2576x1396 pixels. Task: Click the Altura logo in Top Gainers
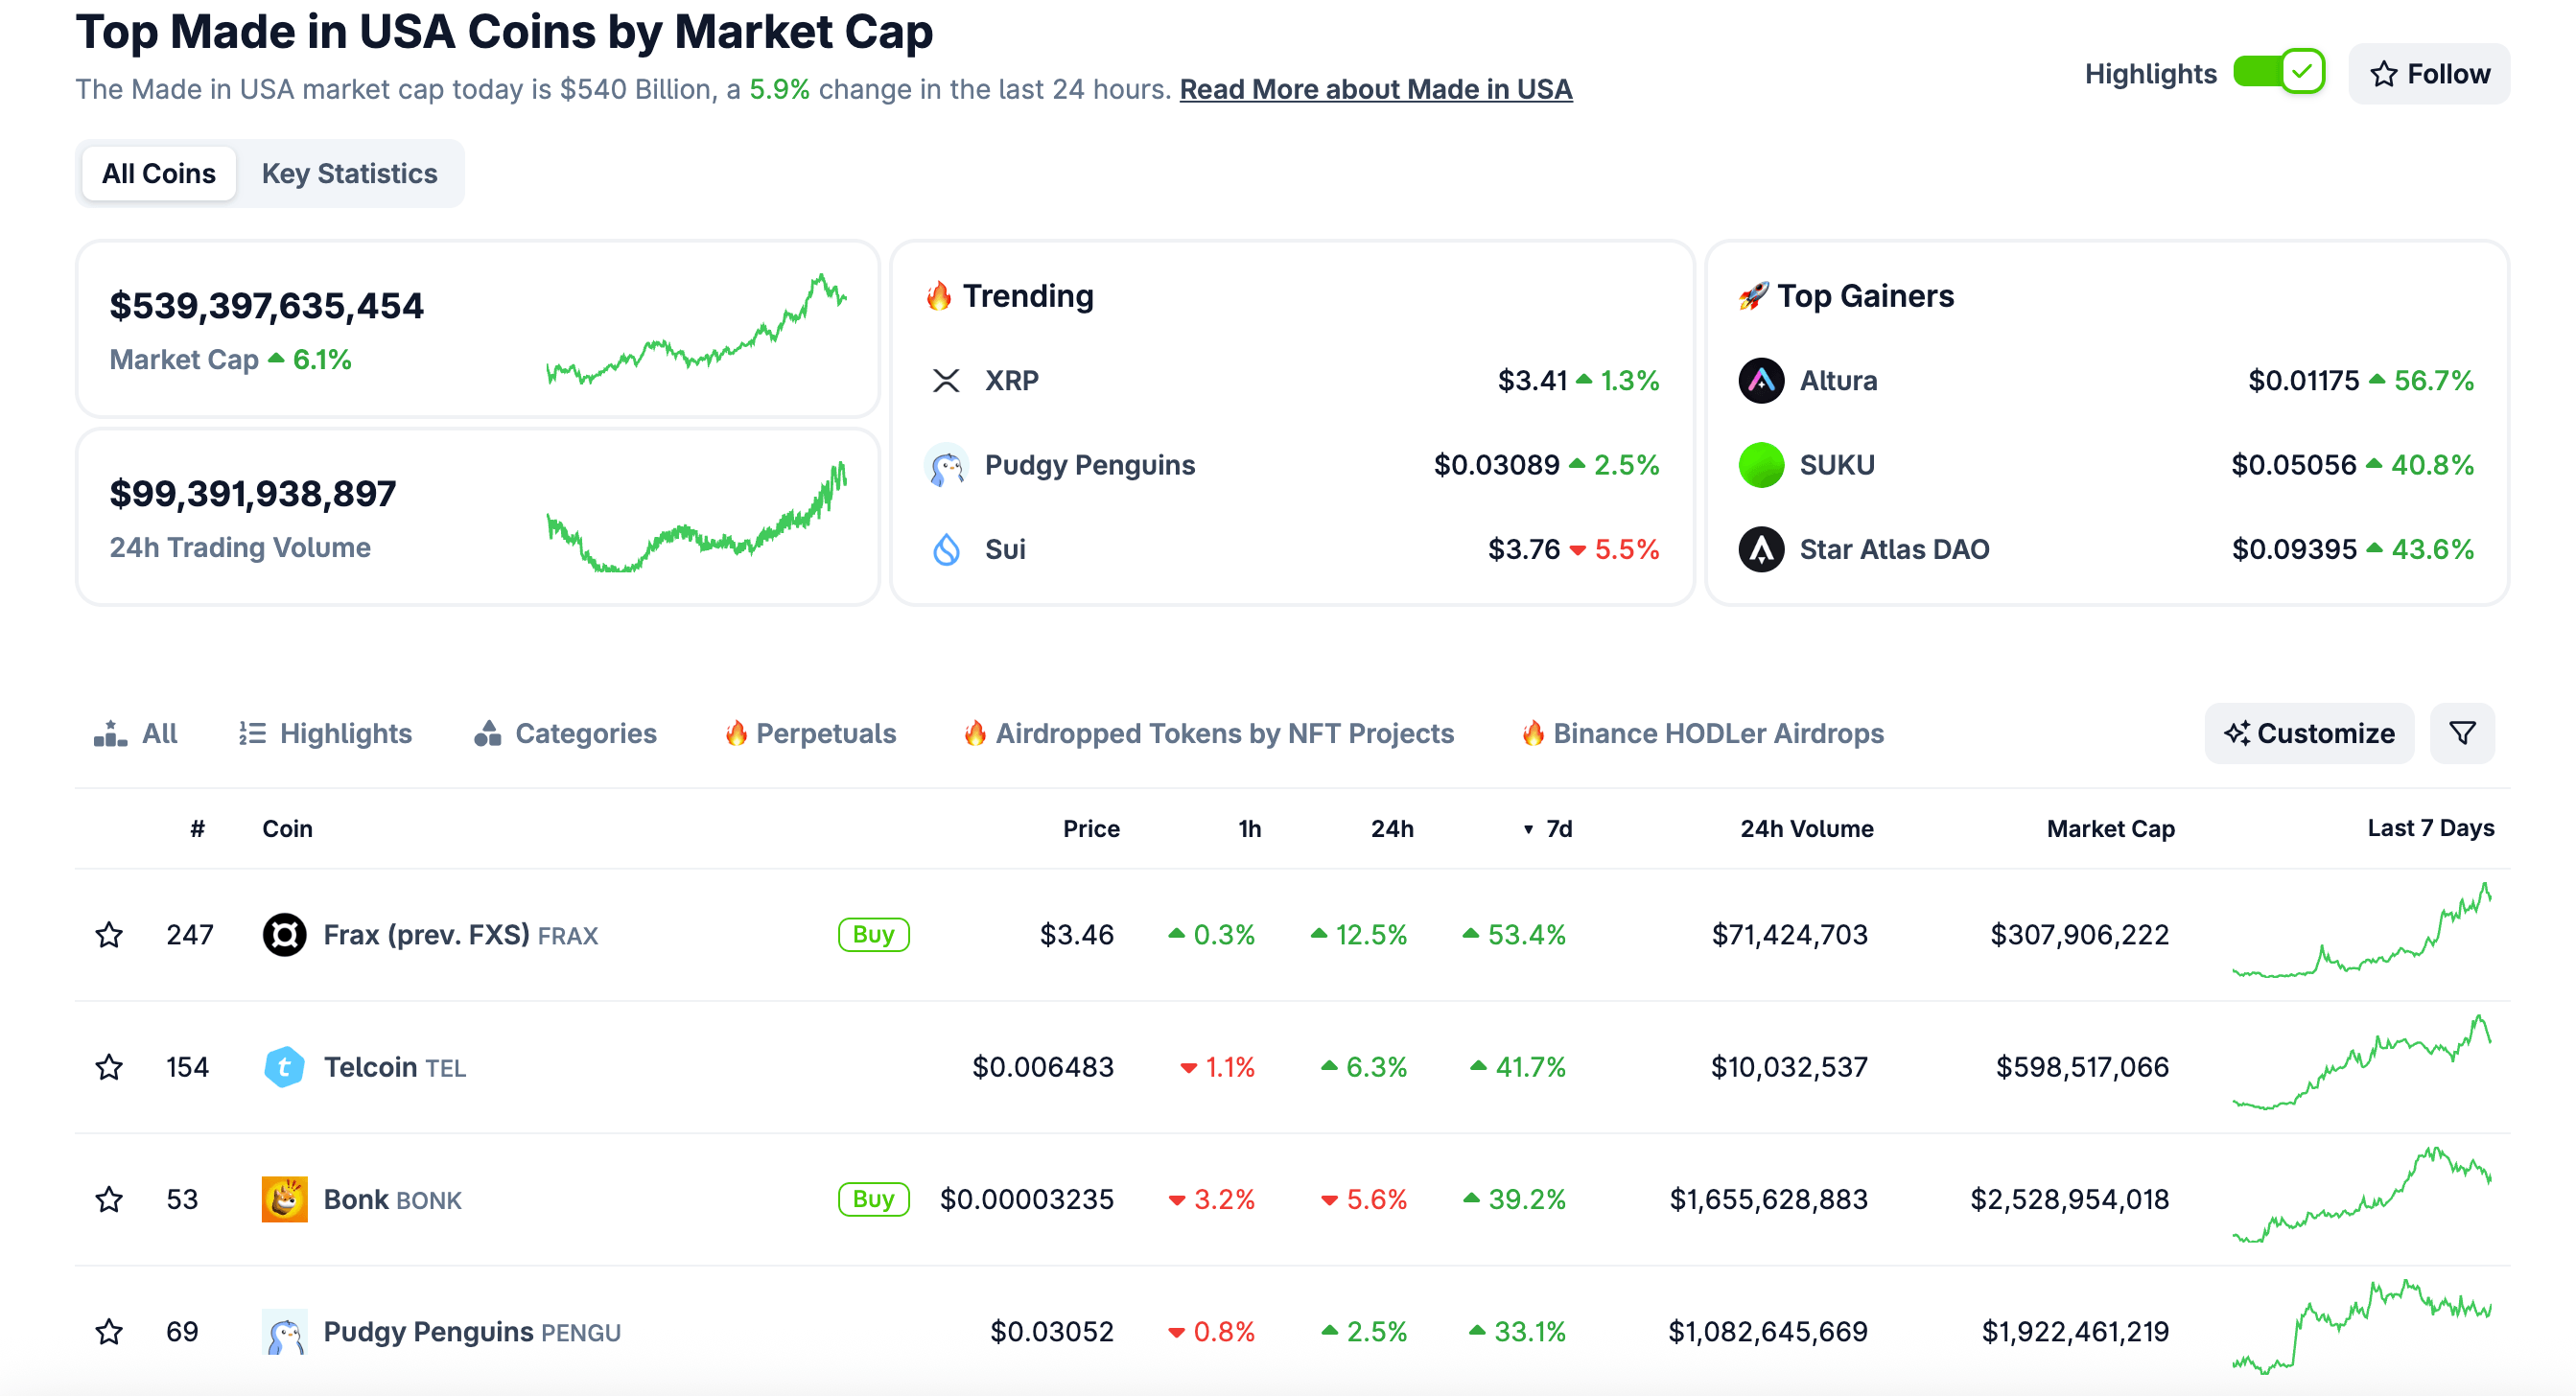[x=1761, y=380]
